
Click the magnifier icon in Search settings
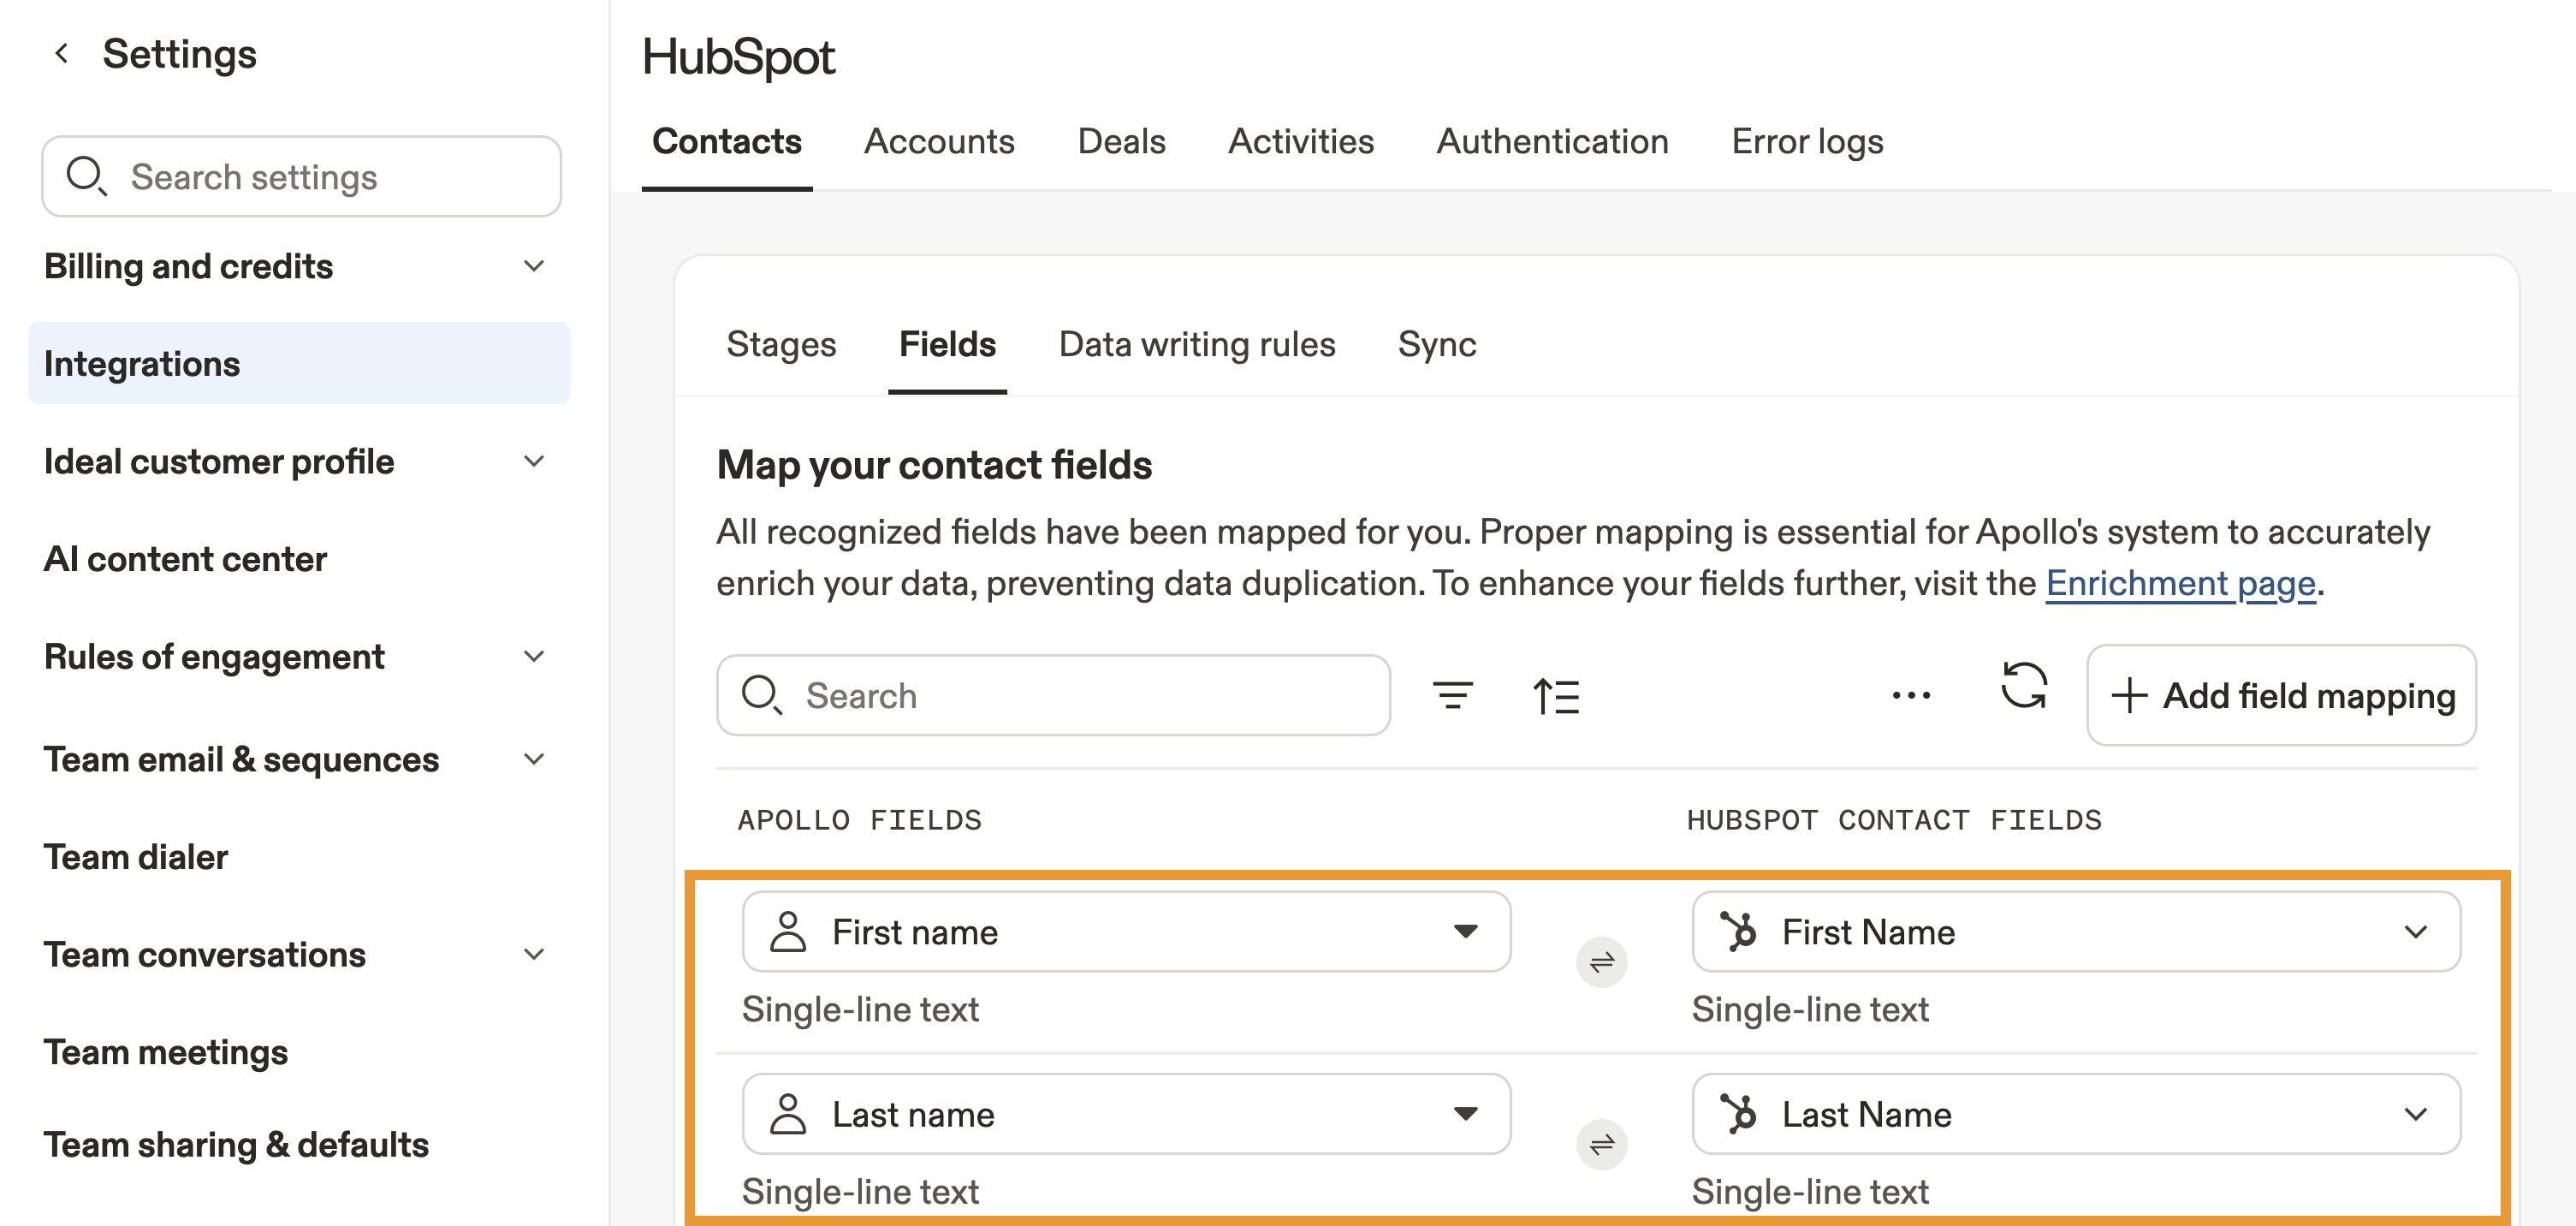86,176
